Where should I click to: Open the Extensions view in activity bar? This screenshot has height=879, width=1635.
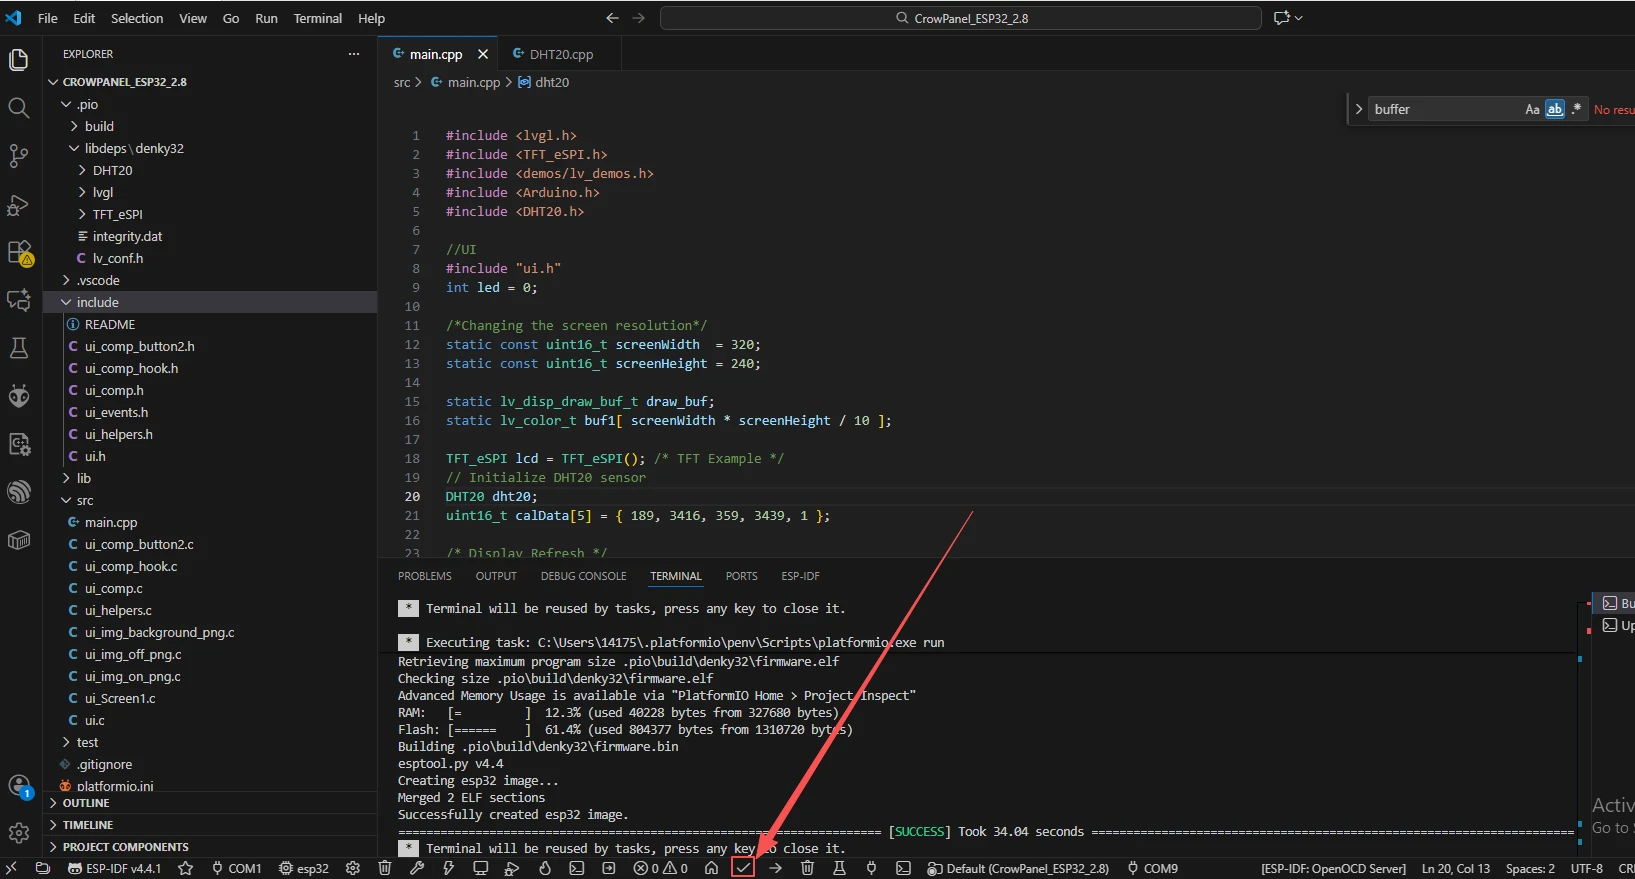19,252
